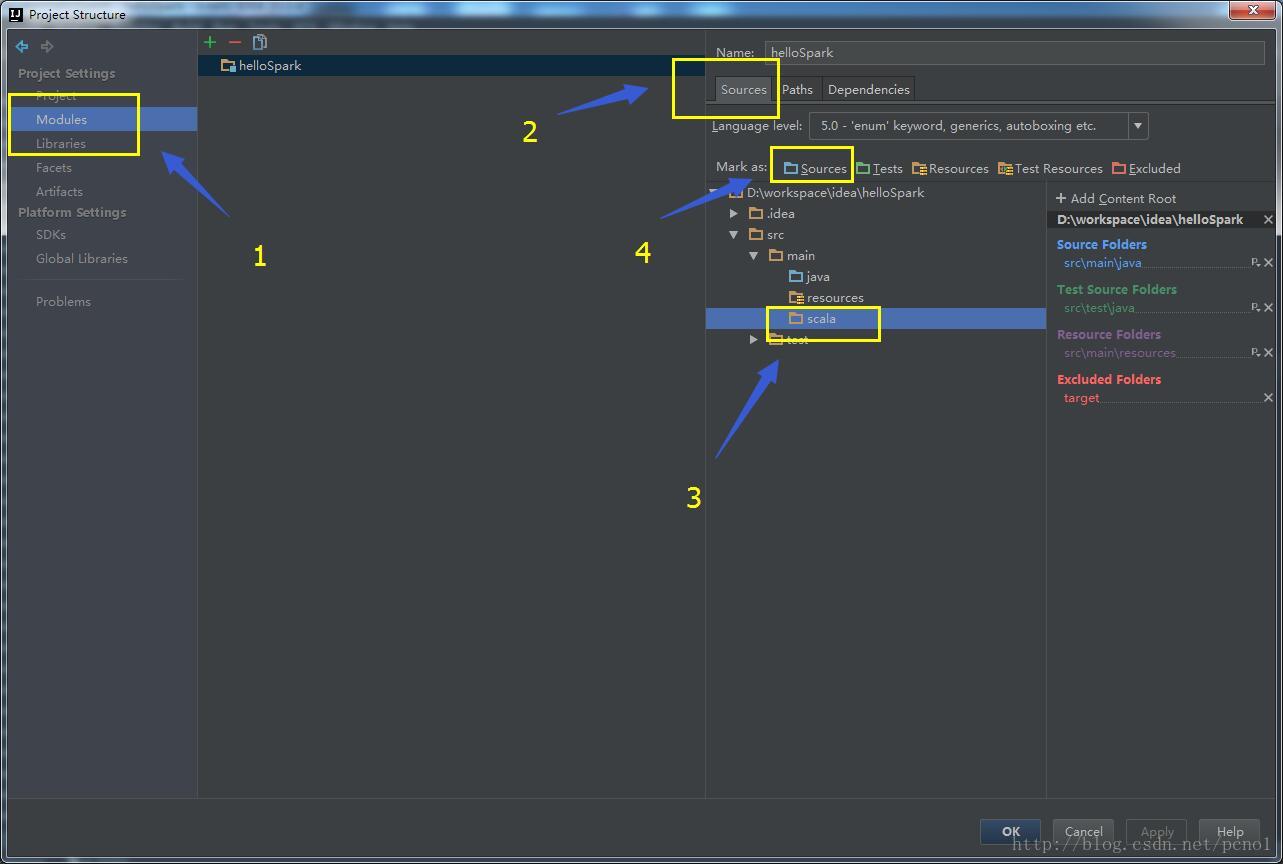Click src\test\java under Test Source Folders
The image size is (1283, 864).
tap(1099, 308)
